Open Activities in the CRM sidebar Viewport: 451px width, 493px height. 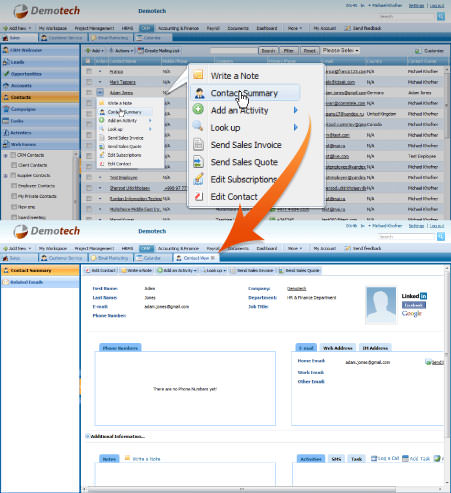click(40, 133)
